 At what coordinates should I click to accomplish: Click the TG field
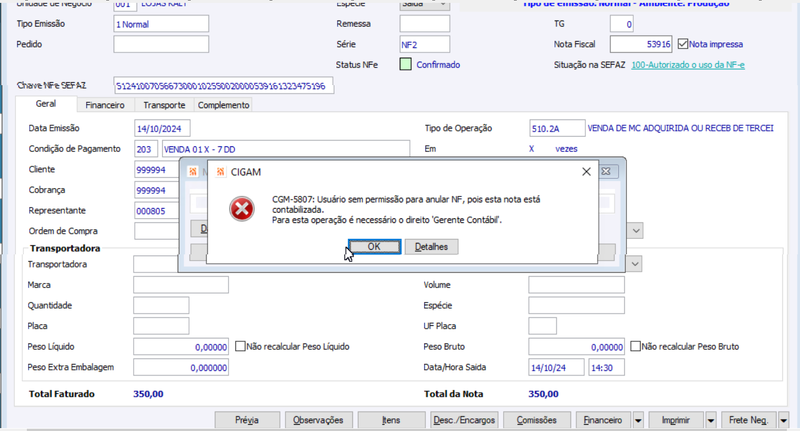click(x=621, y=24)
